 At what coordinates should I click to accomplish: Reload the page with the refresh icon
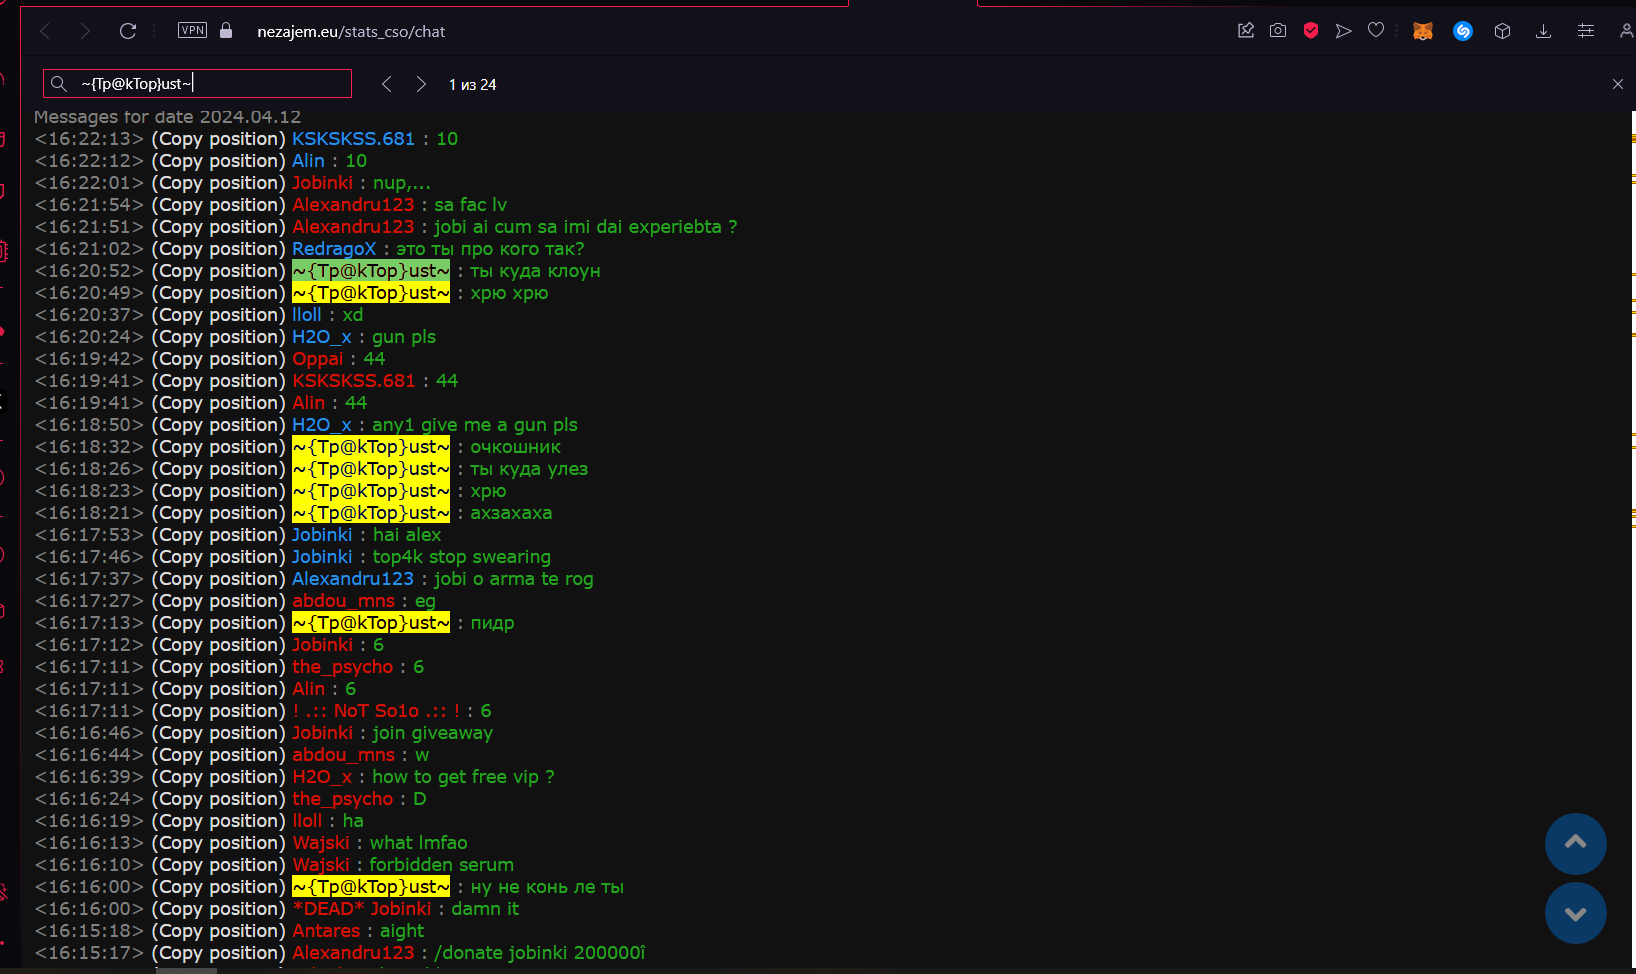pyautogui.click(x=128, y=31)
